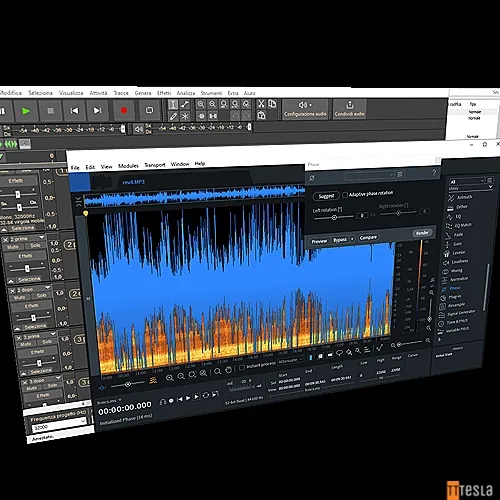Click the Compare button in Phase
The height and width of the screenshot is (500, 500).
(x=368, y=237)
